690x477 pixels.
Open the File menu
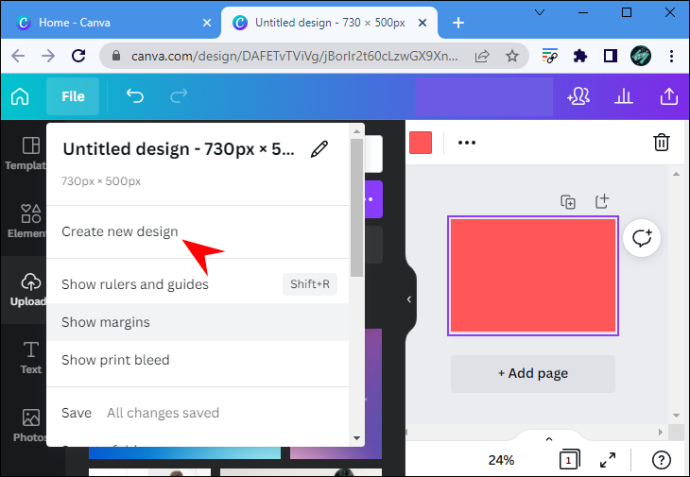tap(73, 96)
